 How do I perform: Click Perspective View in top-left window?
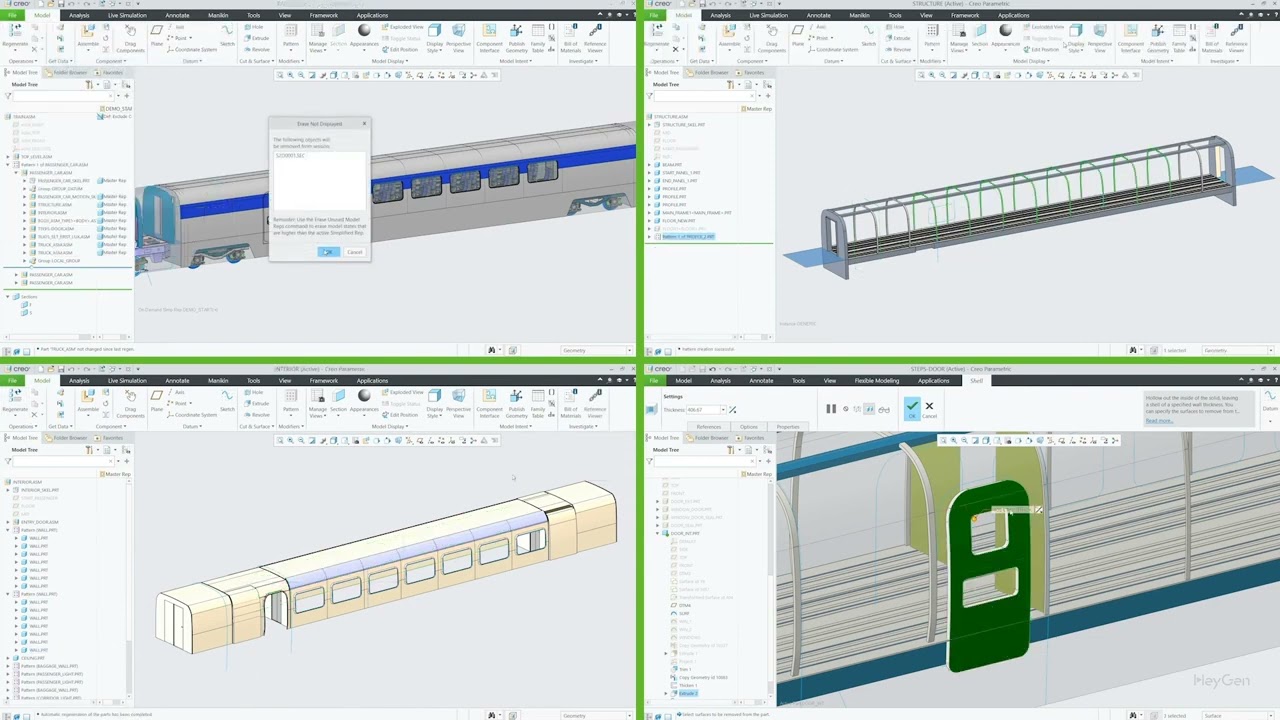coord(458,38)
